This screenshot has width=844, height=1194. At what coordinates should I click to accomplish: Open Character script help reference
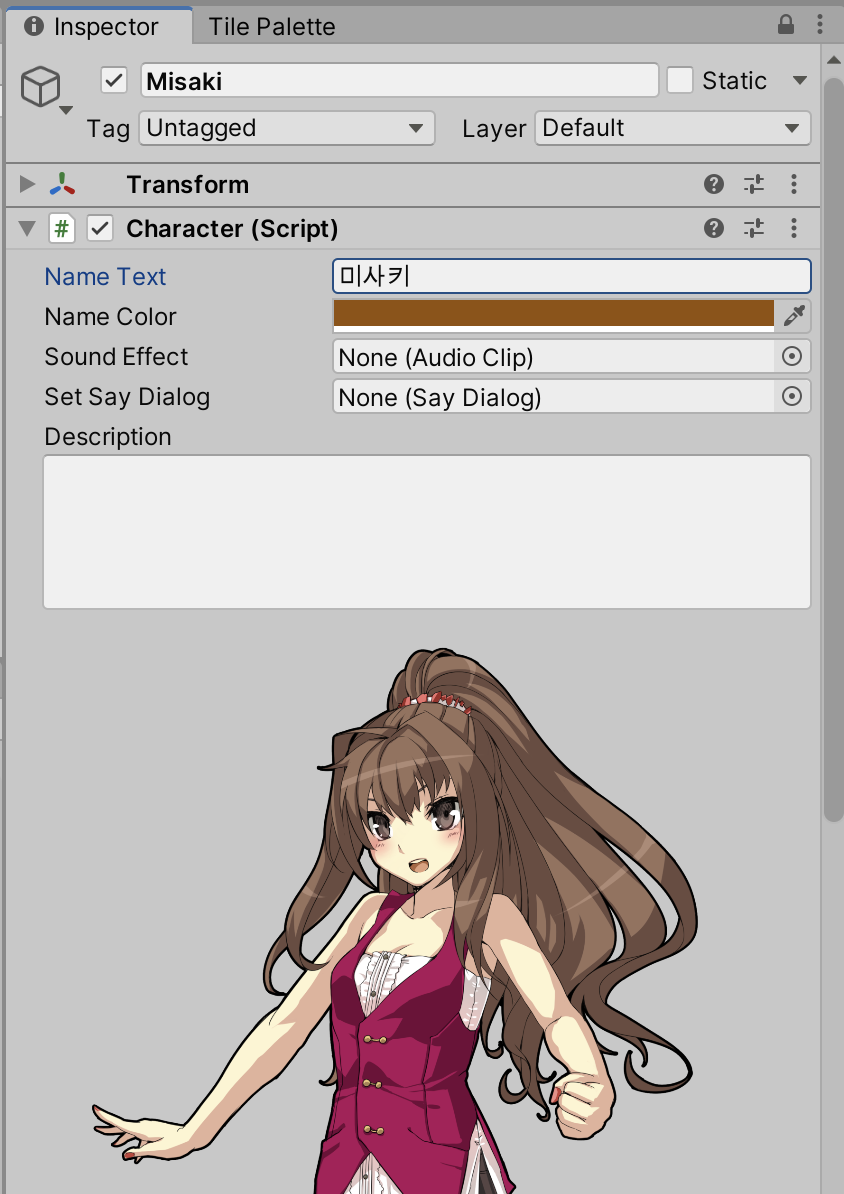pos(714,228)
